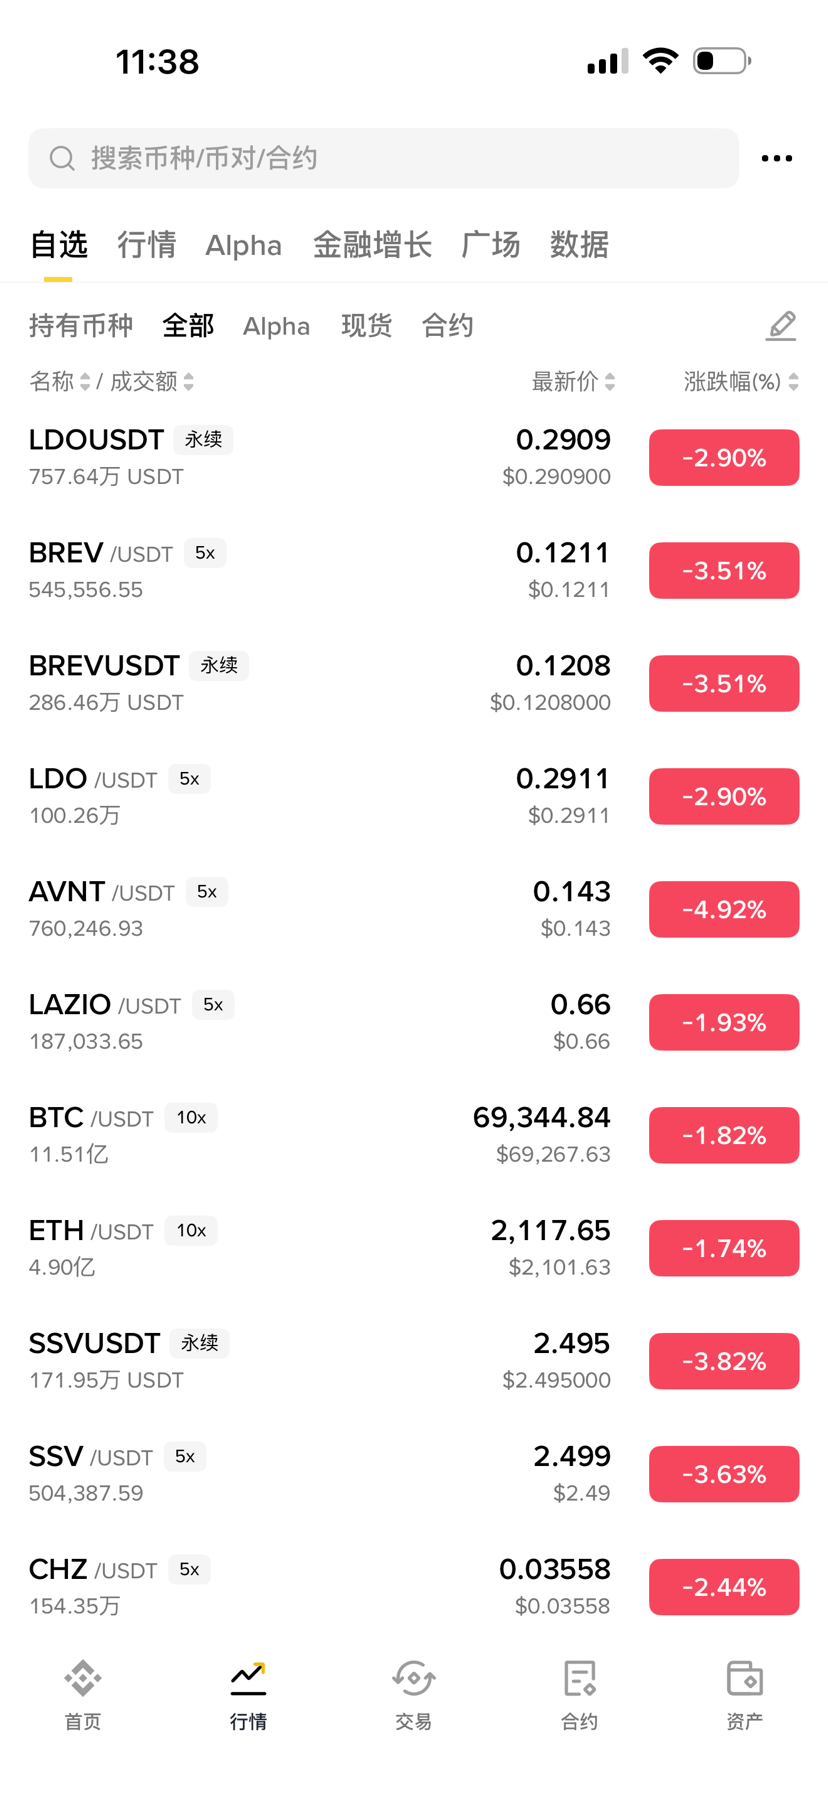The height and width of the screenshot is (1800, 828).
Task: Click the search input field
Action: click(x=400, y=159)
